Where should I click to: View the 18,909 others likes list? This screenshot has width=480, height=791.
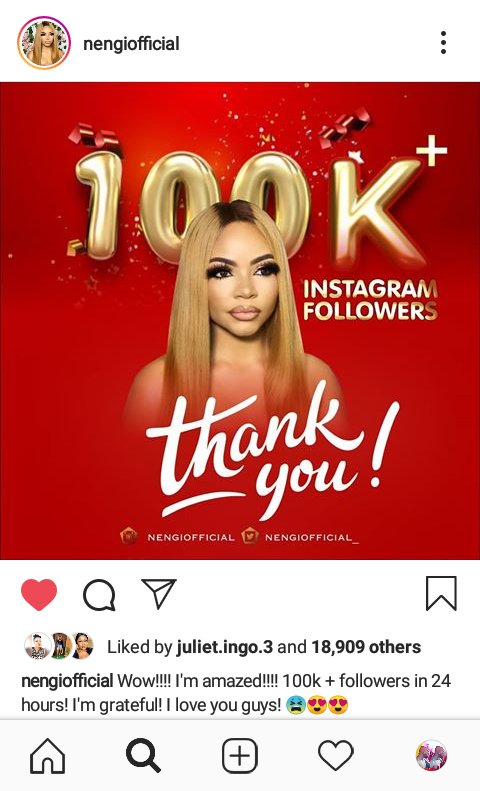pyautogui.click(x=366, y=647)
